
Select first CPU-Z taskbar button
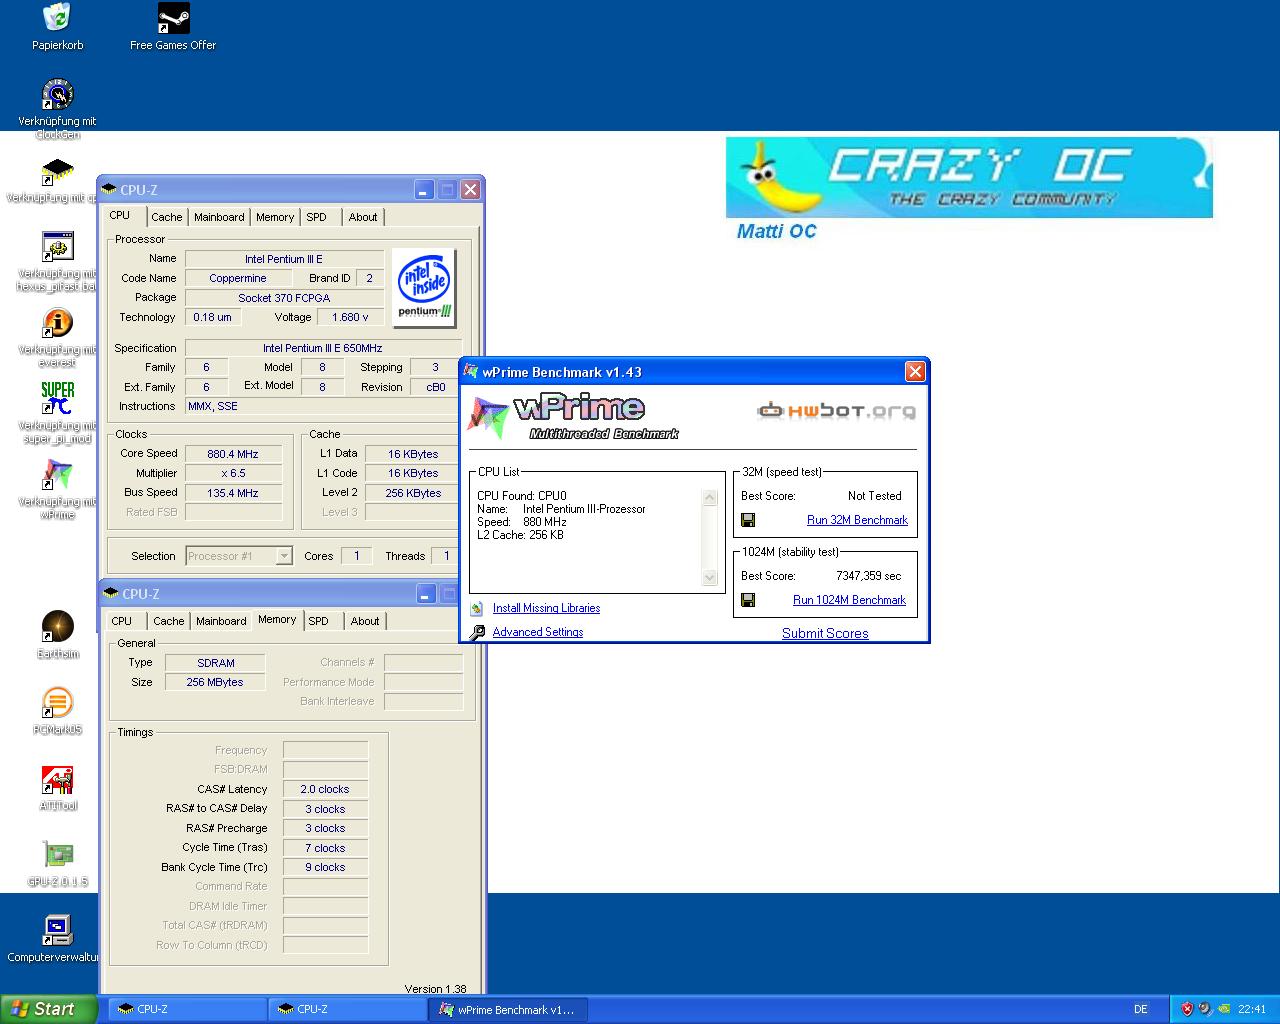click(187, 1009)
